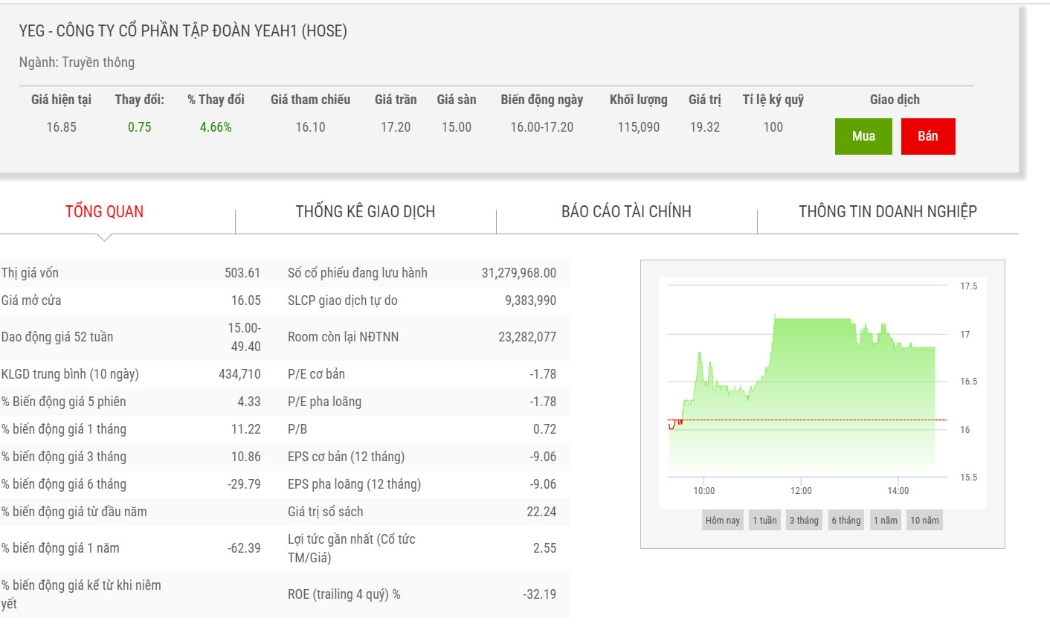Select the 10 năm chart range
Viewport: 1050px width, 630px height.
pos(924,520)
